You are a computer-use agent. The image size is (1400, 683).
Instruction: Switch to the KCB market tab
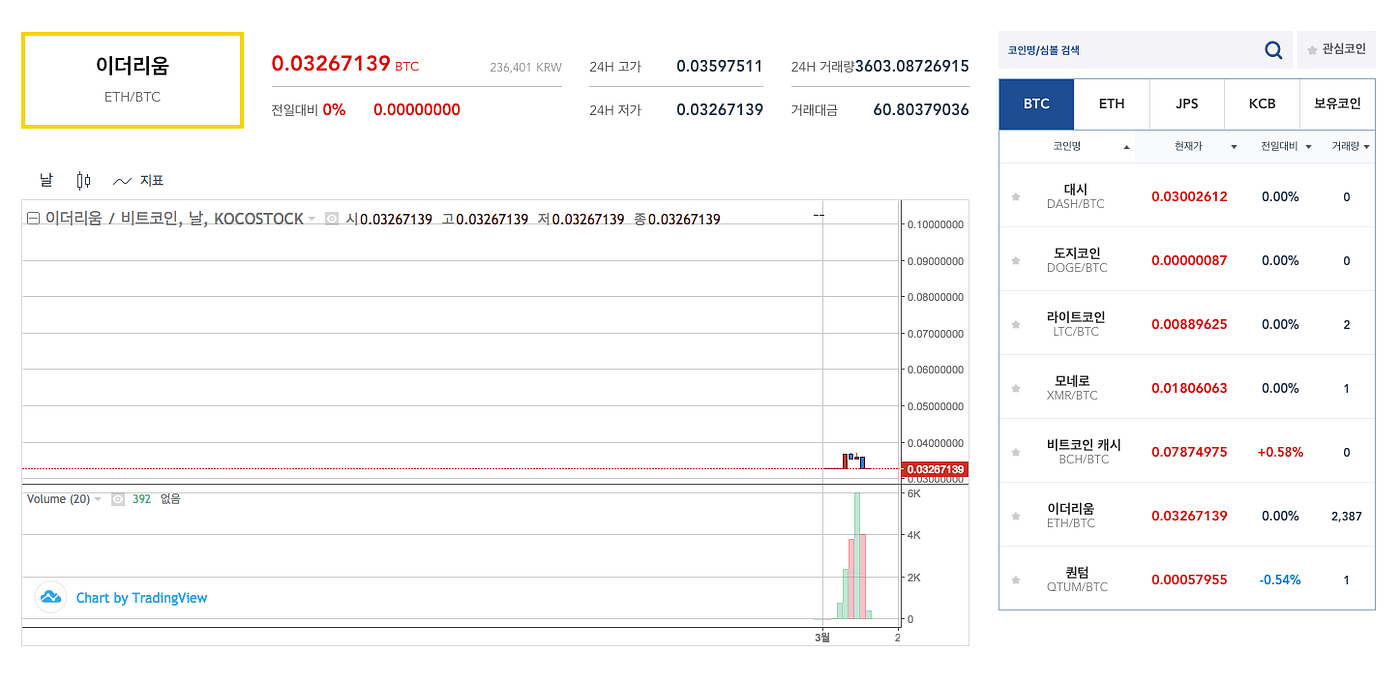pyautogui.click(x=1262, y=104)
